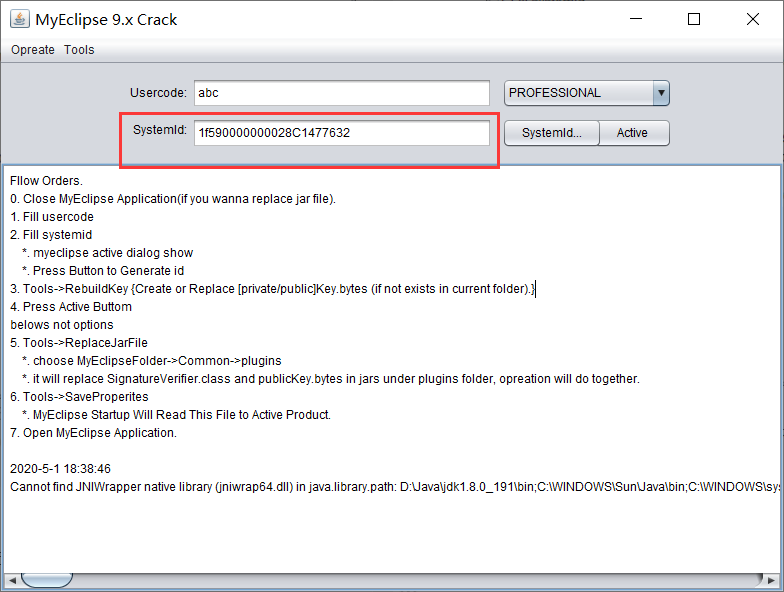Click the 'Fllow Orders.' line
This screenshot has height=592, width=784.
point(46,181)
